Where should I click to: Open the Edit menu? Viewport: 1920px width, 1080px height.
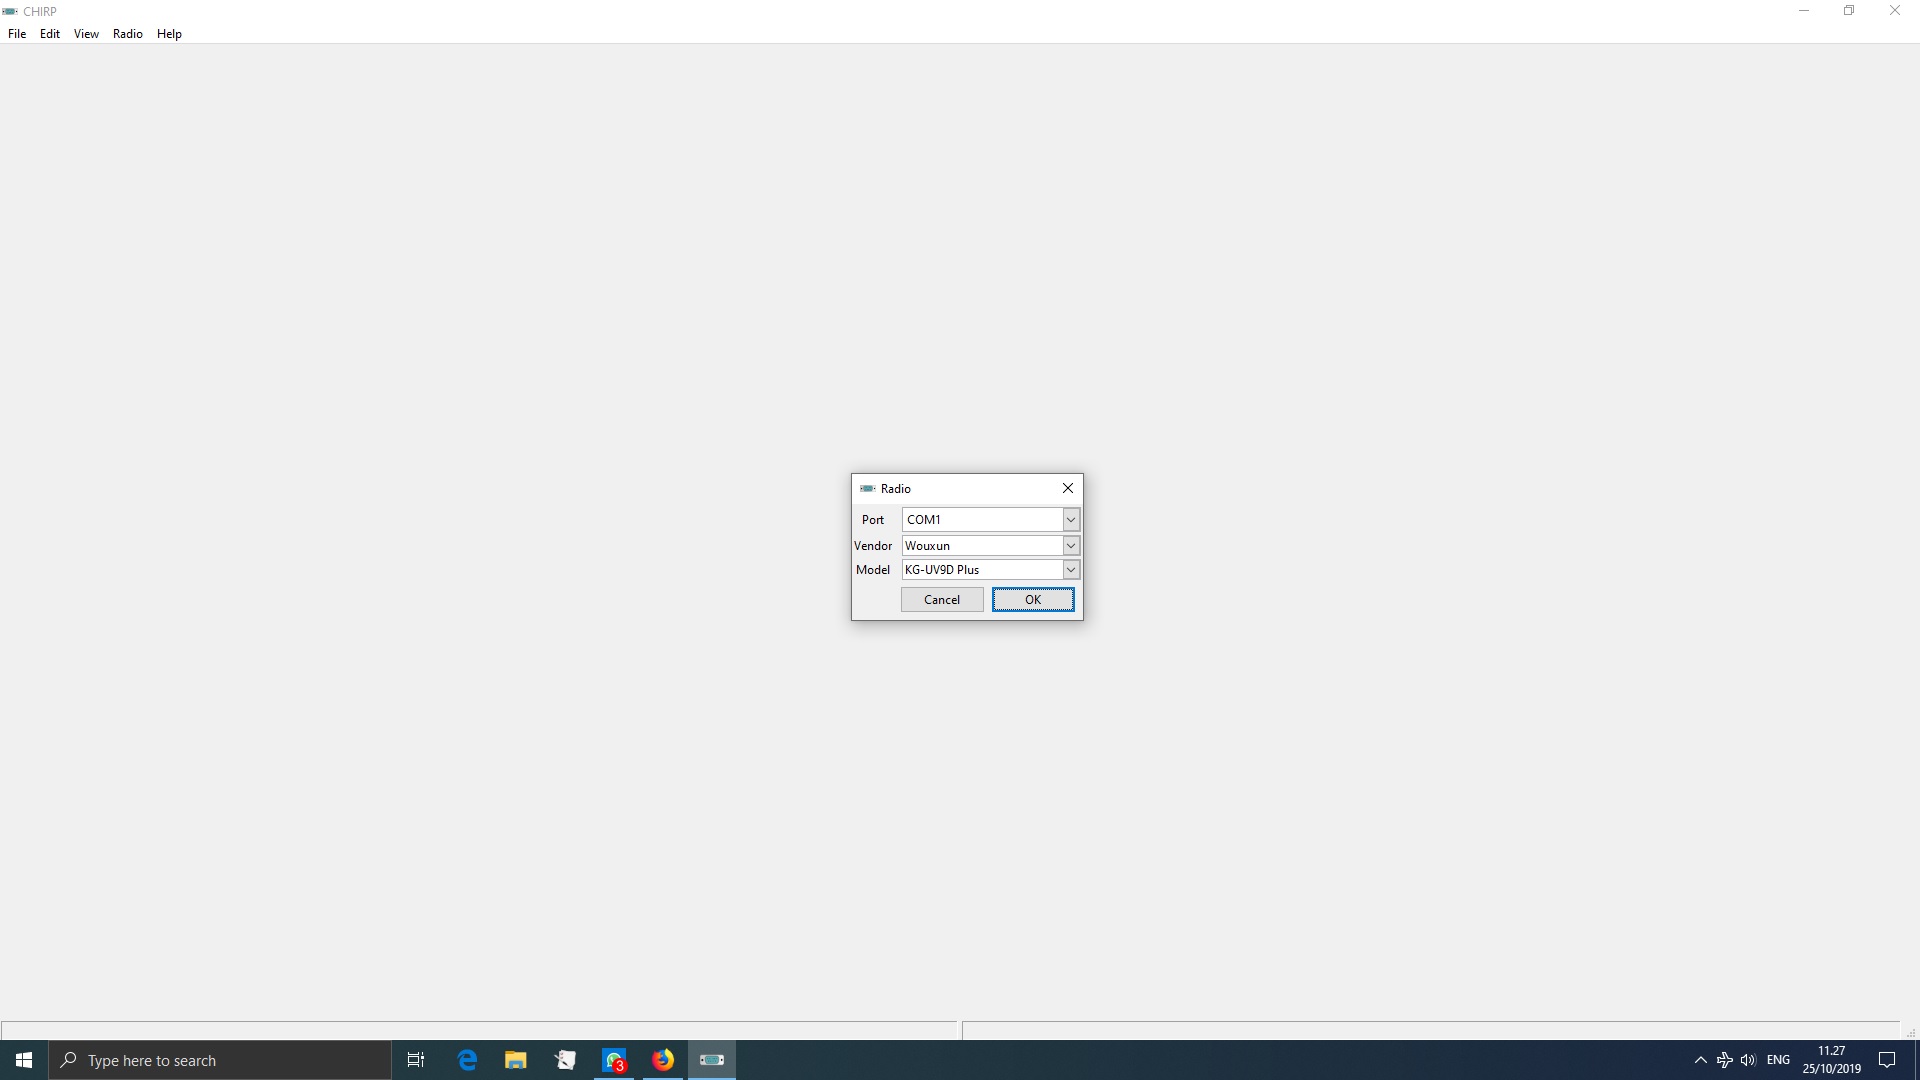50,33
